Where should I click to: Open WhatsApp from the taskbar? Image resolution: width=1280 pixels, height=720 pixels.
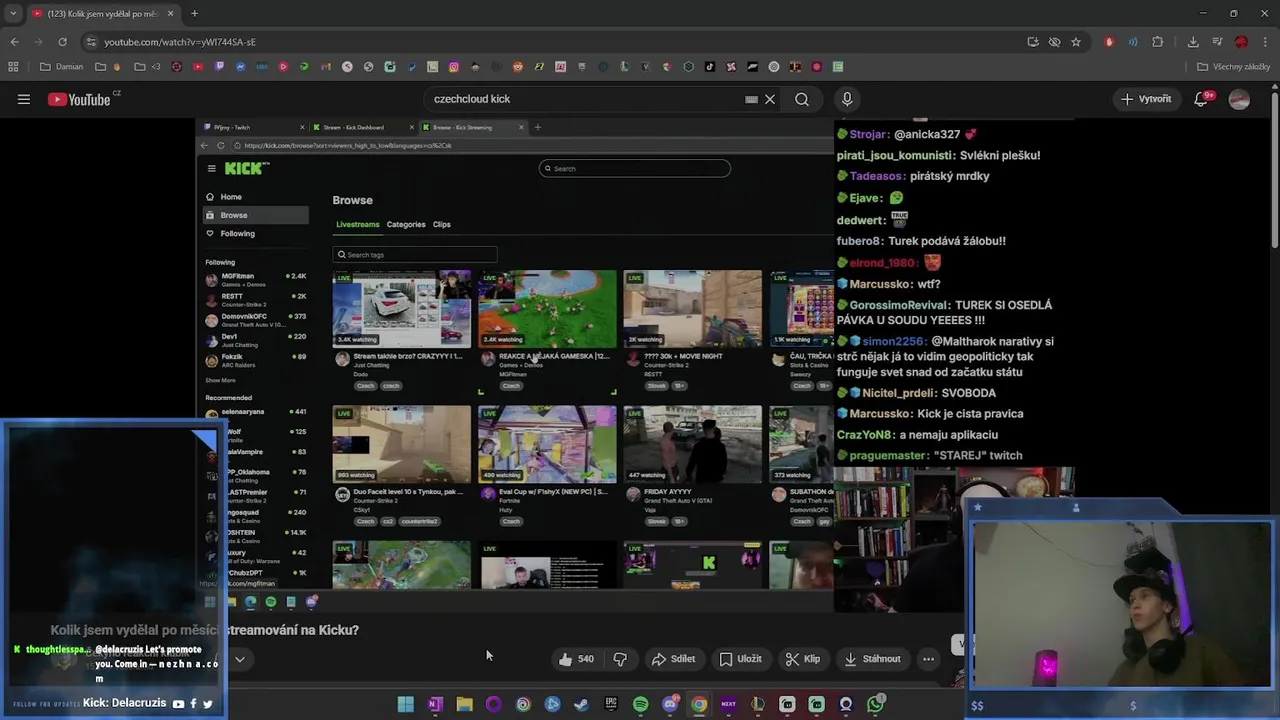pyautogui.click(x=876, y=704)
